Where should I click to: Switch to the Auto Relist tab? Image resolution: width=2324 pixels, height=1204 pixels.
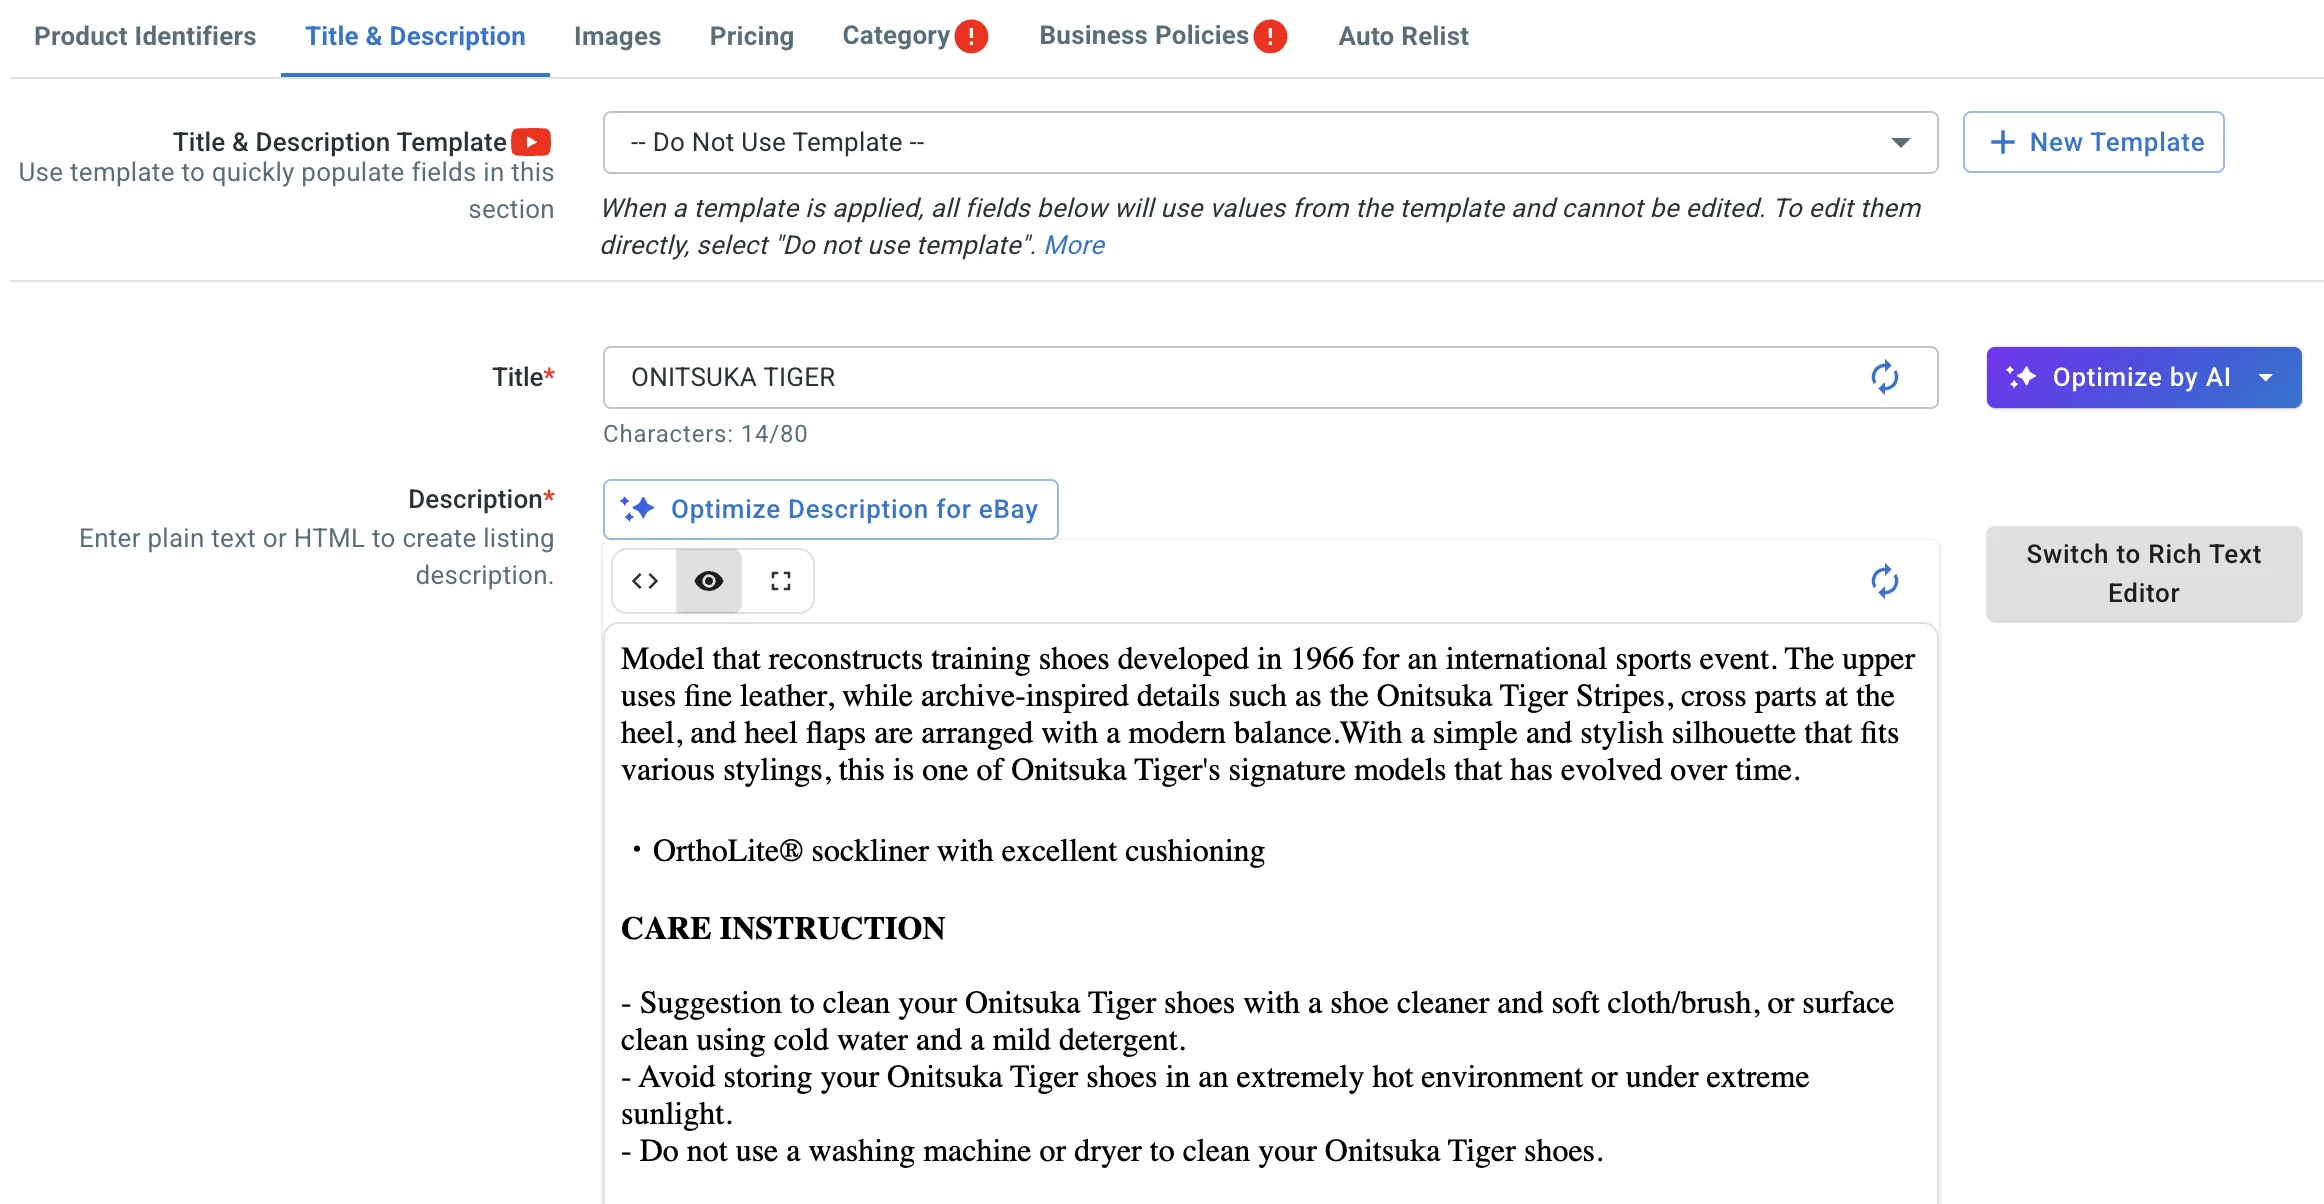(x=1403, y=36)
